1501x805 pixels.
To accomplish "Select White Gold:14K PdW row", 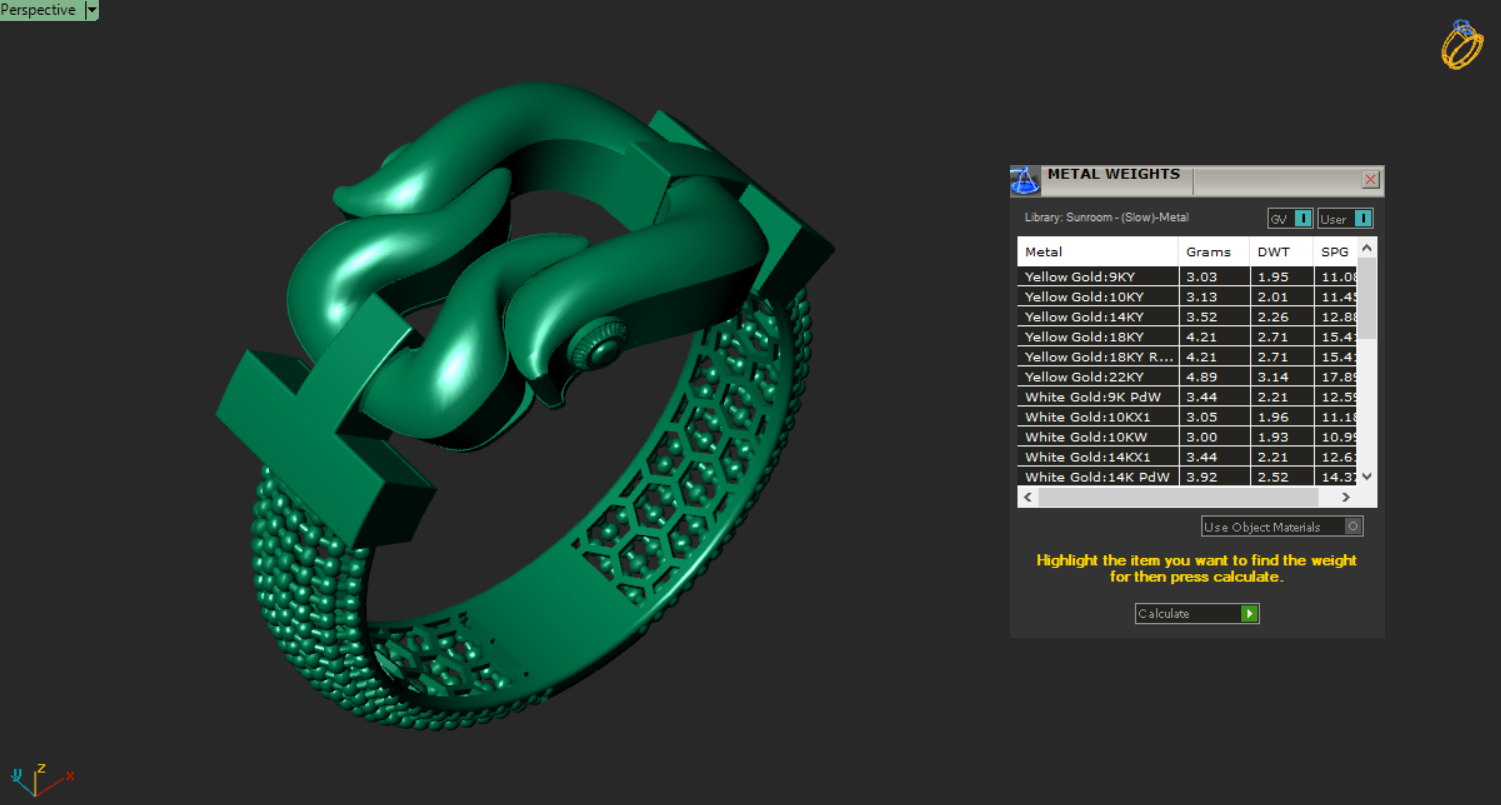I will (x=1097, y=477).
